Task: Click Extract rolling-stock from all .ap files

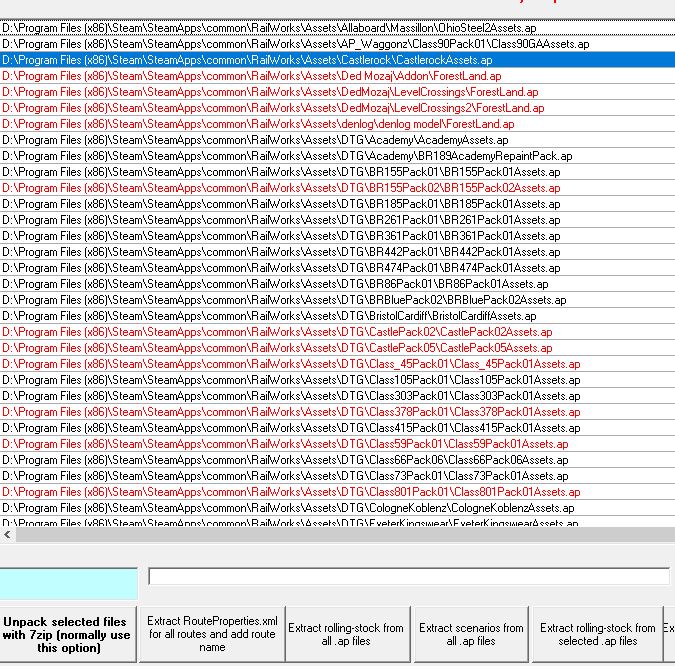Action: 347,634
